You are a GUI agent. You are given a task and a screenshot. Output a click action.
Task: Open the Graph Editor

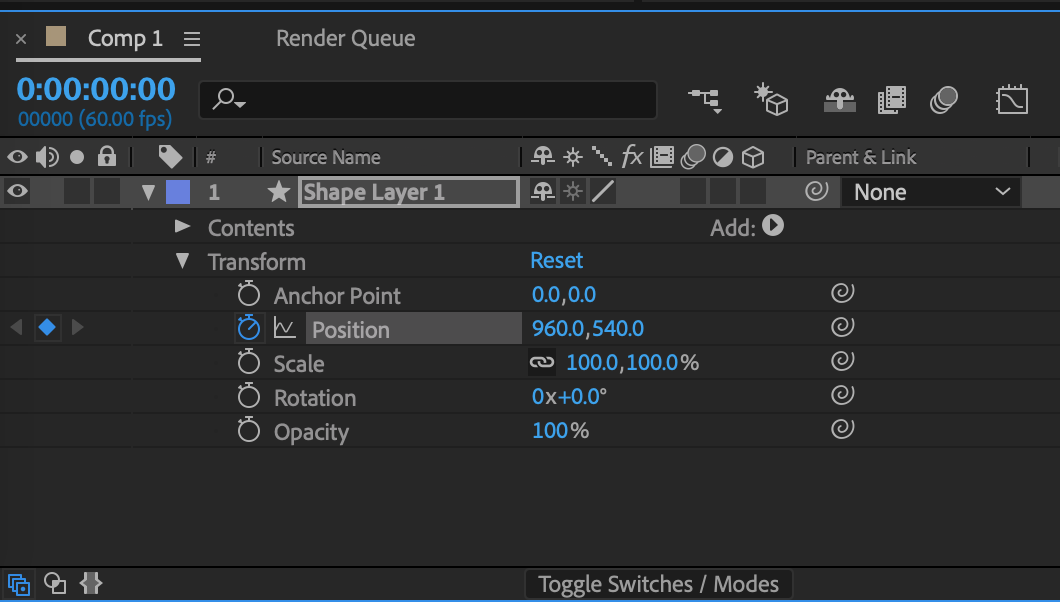tap(1012, 100)
